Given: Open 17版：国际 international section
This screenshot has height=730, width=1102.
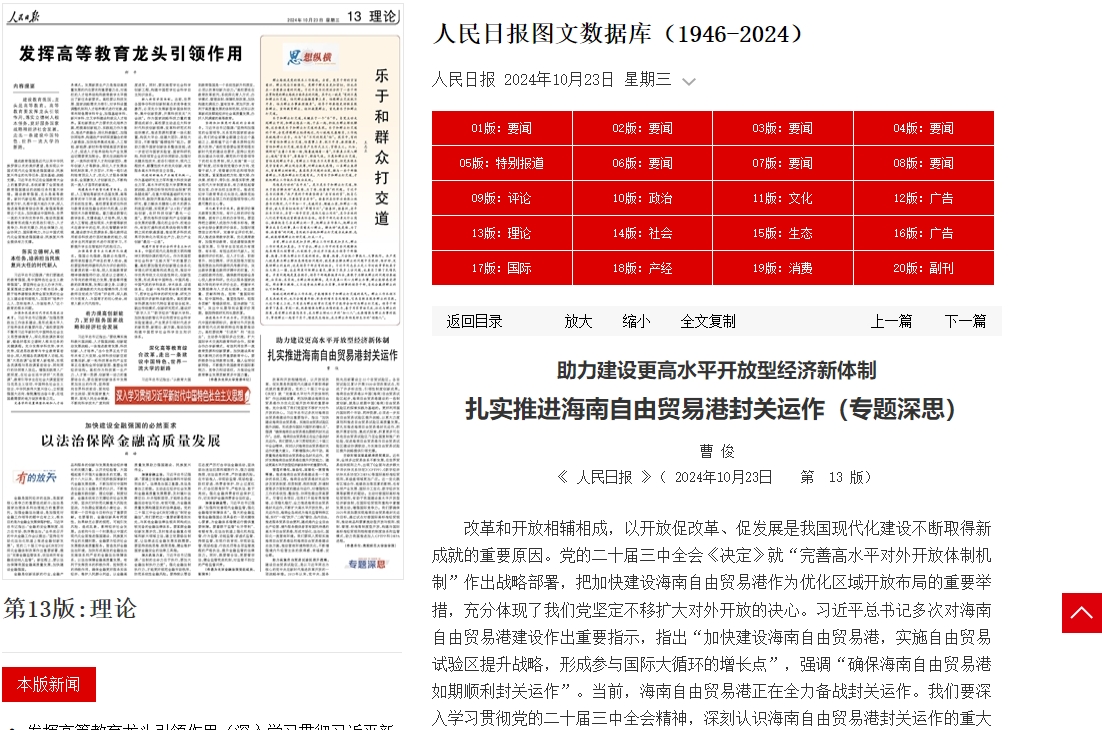Looking at the screenshot, I should point(502,268).
